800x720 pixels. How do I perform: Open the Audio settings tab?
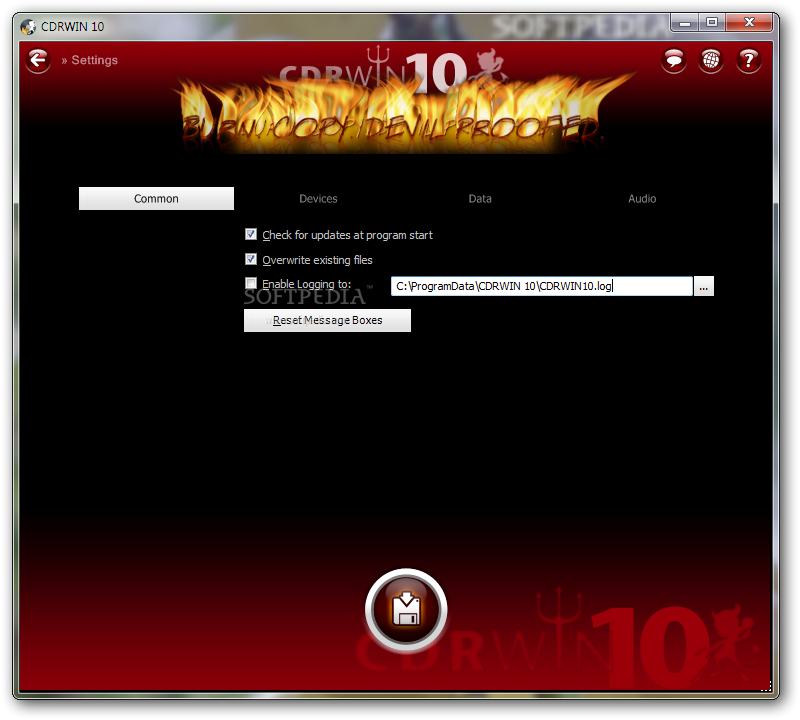tap(642, 198)
